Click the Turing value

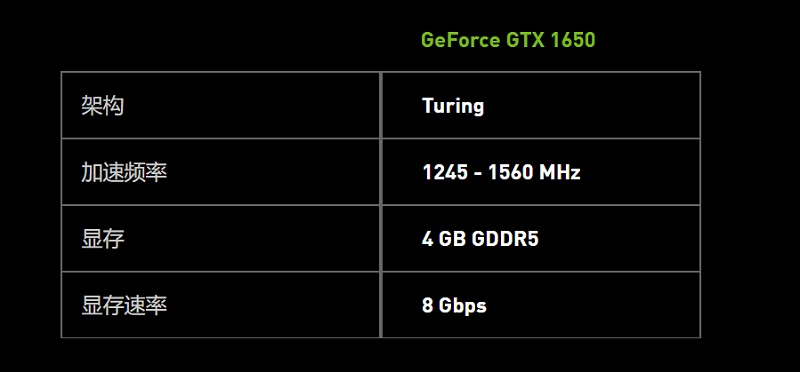tap(453, 106)
